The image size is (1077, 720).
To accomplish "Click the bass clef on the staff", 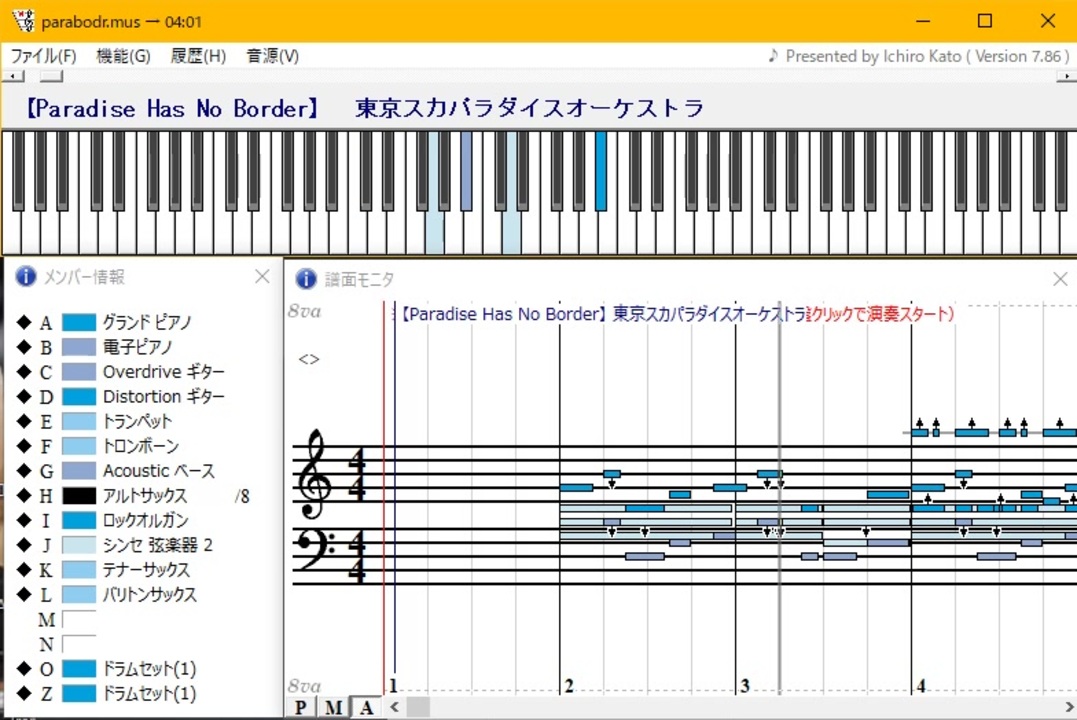I will [x=315, y=550].
